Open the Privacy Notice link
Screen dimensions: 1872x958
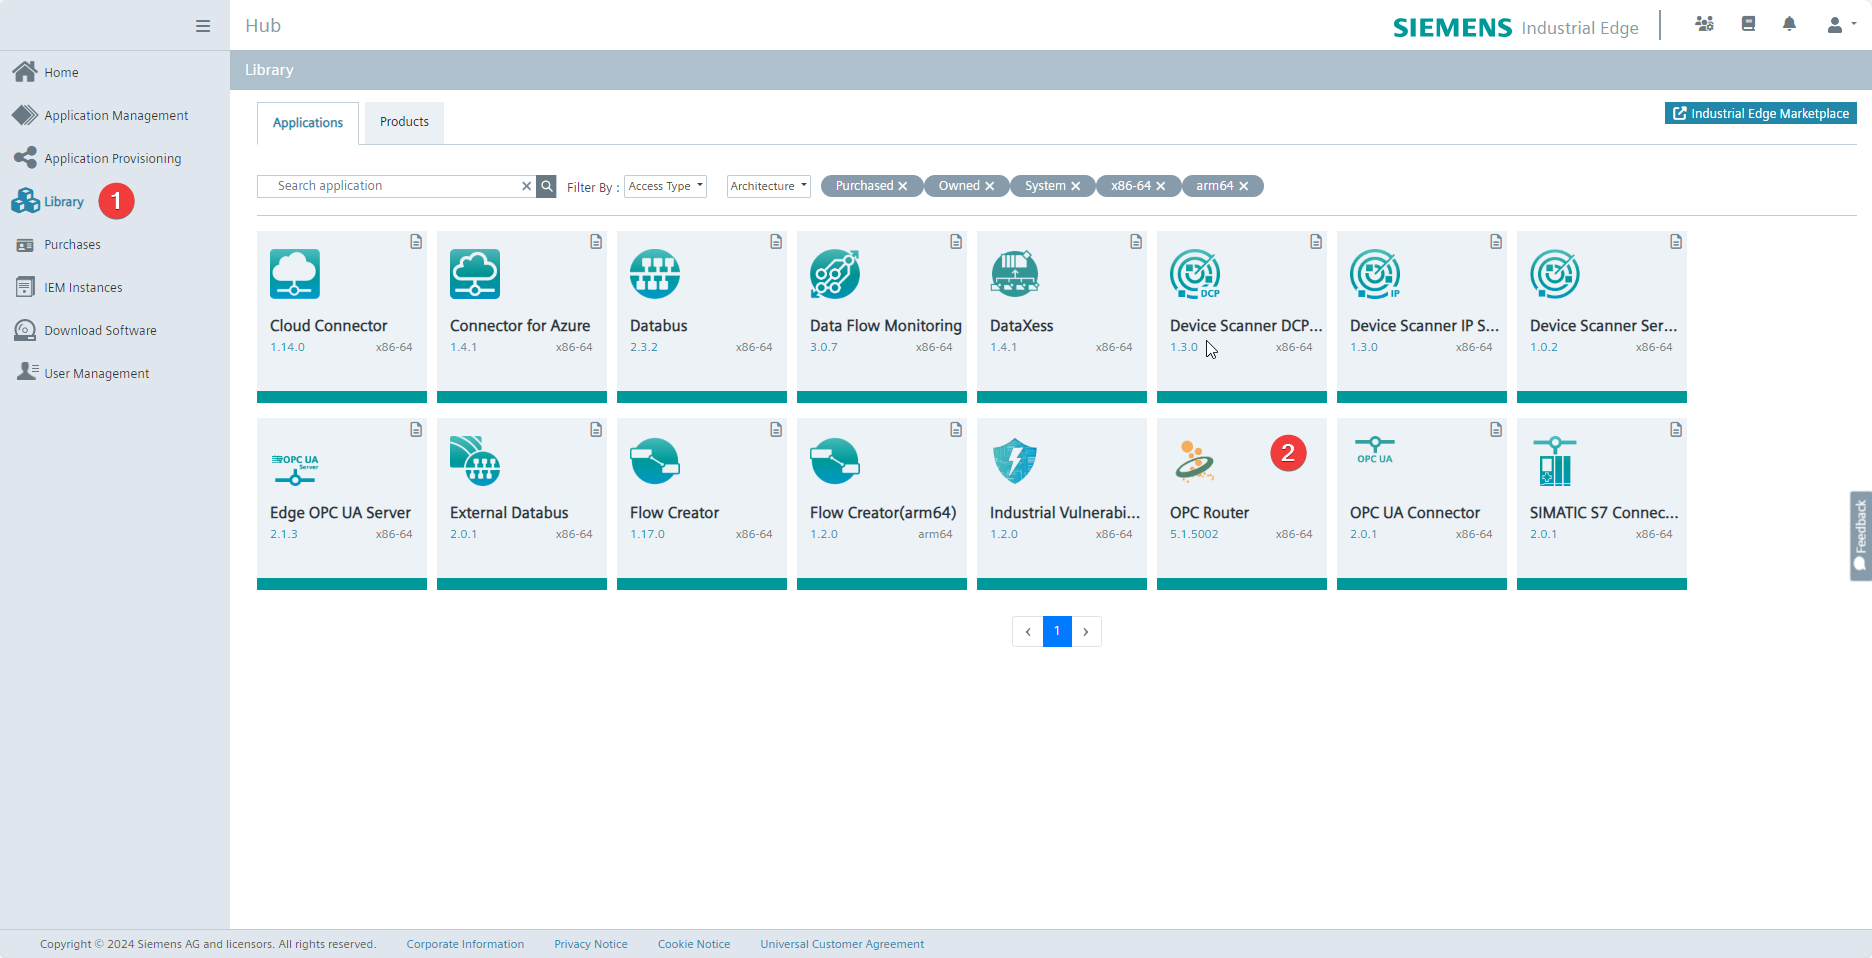click(x=591, y=944)
